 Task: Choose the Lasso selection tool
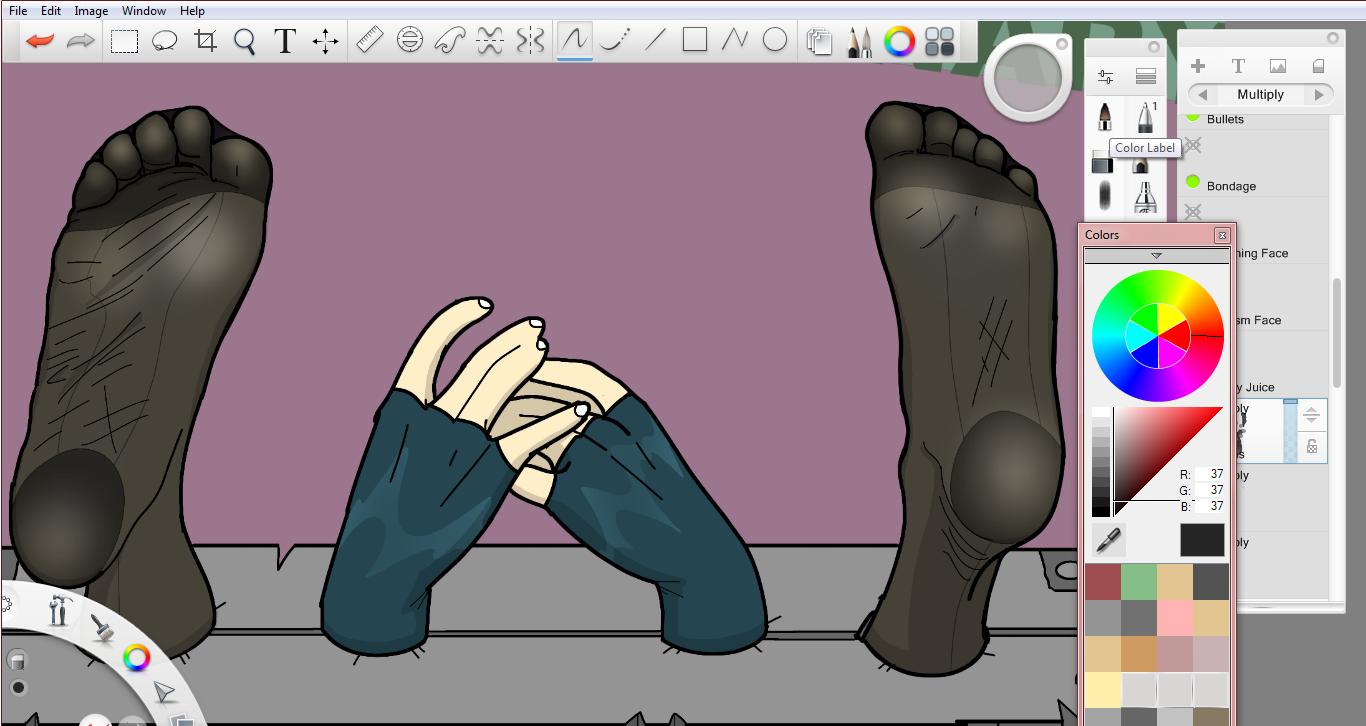click(164, 41)
